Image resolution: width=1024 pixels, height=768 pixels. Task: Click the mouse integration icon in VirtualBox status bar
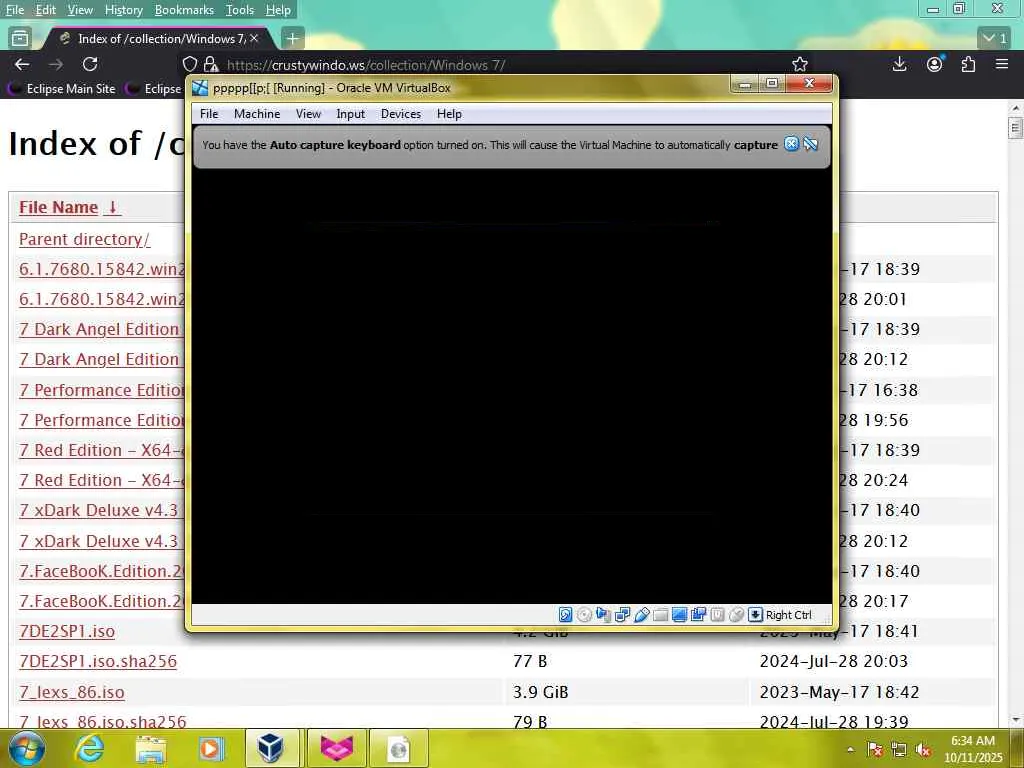(736, 615)
